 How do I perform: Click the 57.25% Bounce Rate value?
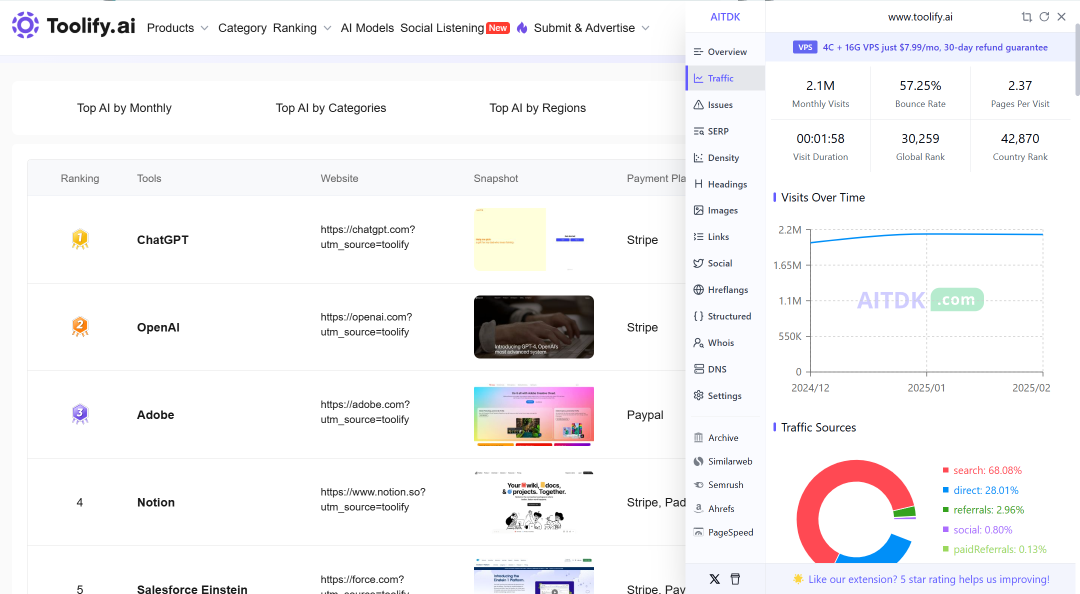[920, 85]
